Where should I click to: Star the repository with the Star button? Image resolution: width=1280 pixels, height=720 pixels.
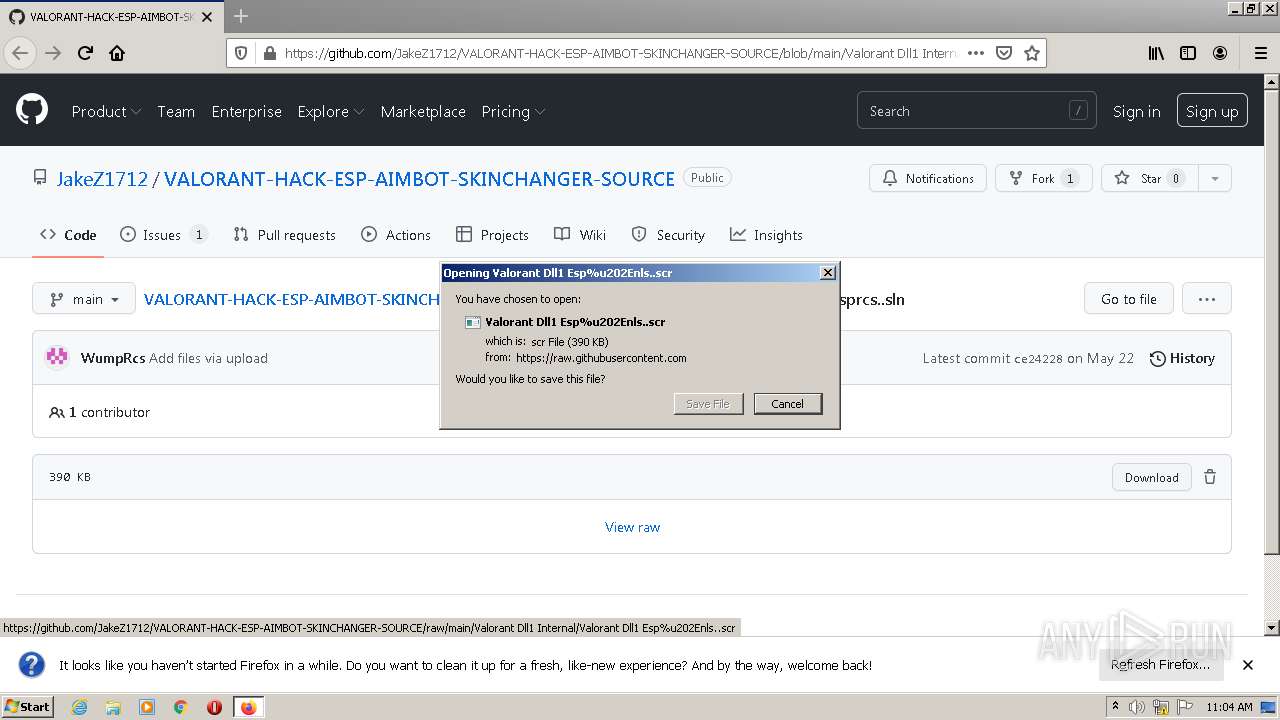(x=1150, y=178)
